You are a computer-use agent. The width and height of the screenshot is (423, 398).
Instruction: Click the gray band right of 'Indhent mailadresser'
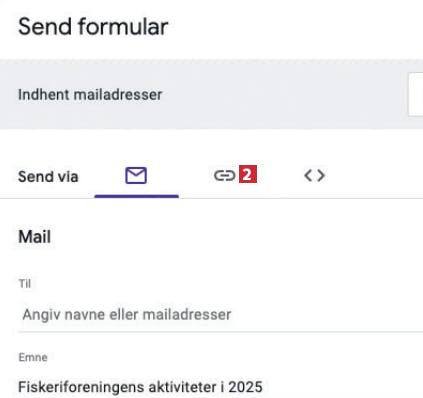click(283, 95)
